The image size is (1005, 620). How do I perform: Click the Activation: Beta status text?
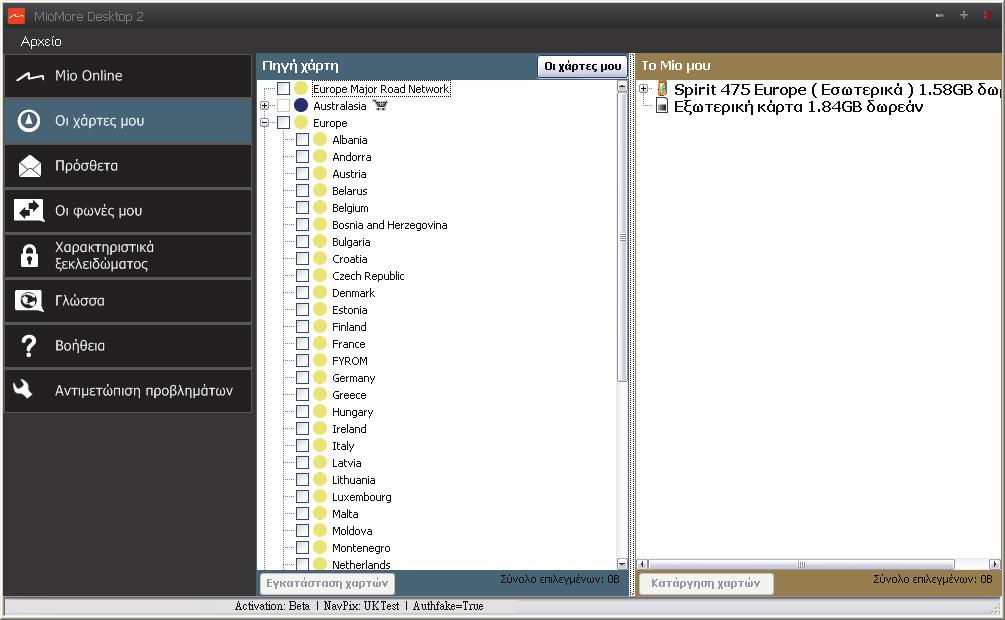(x=272, y=605)
